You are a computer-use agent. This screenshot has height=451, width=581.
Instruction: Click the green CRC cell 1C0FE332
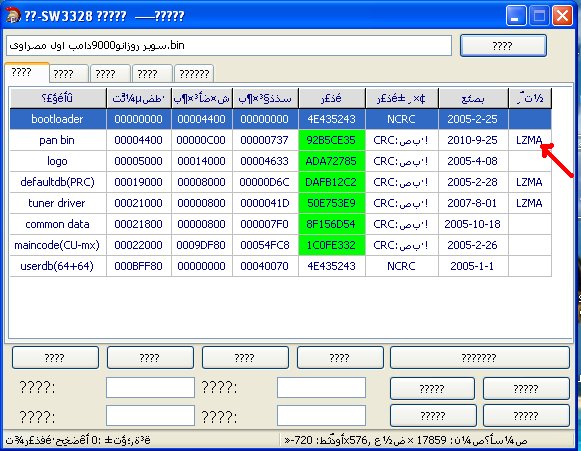pos(332,245)
